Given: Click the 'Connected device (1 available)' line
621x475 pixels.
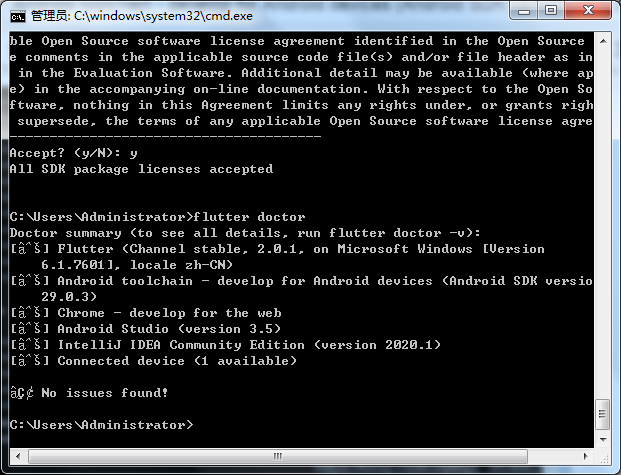Looking at the screenshot, I should click(153, 361).
